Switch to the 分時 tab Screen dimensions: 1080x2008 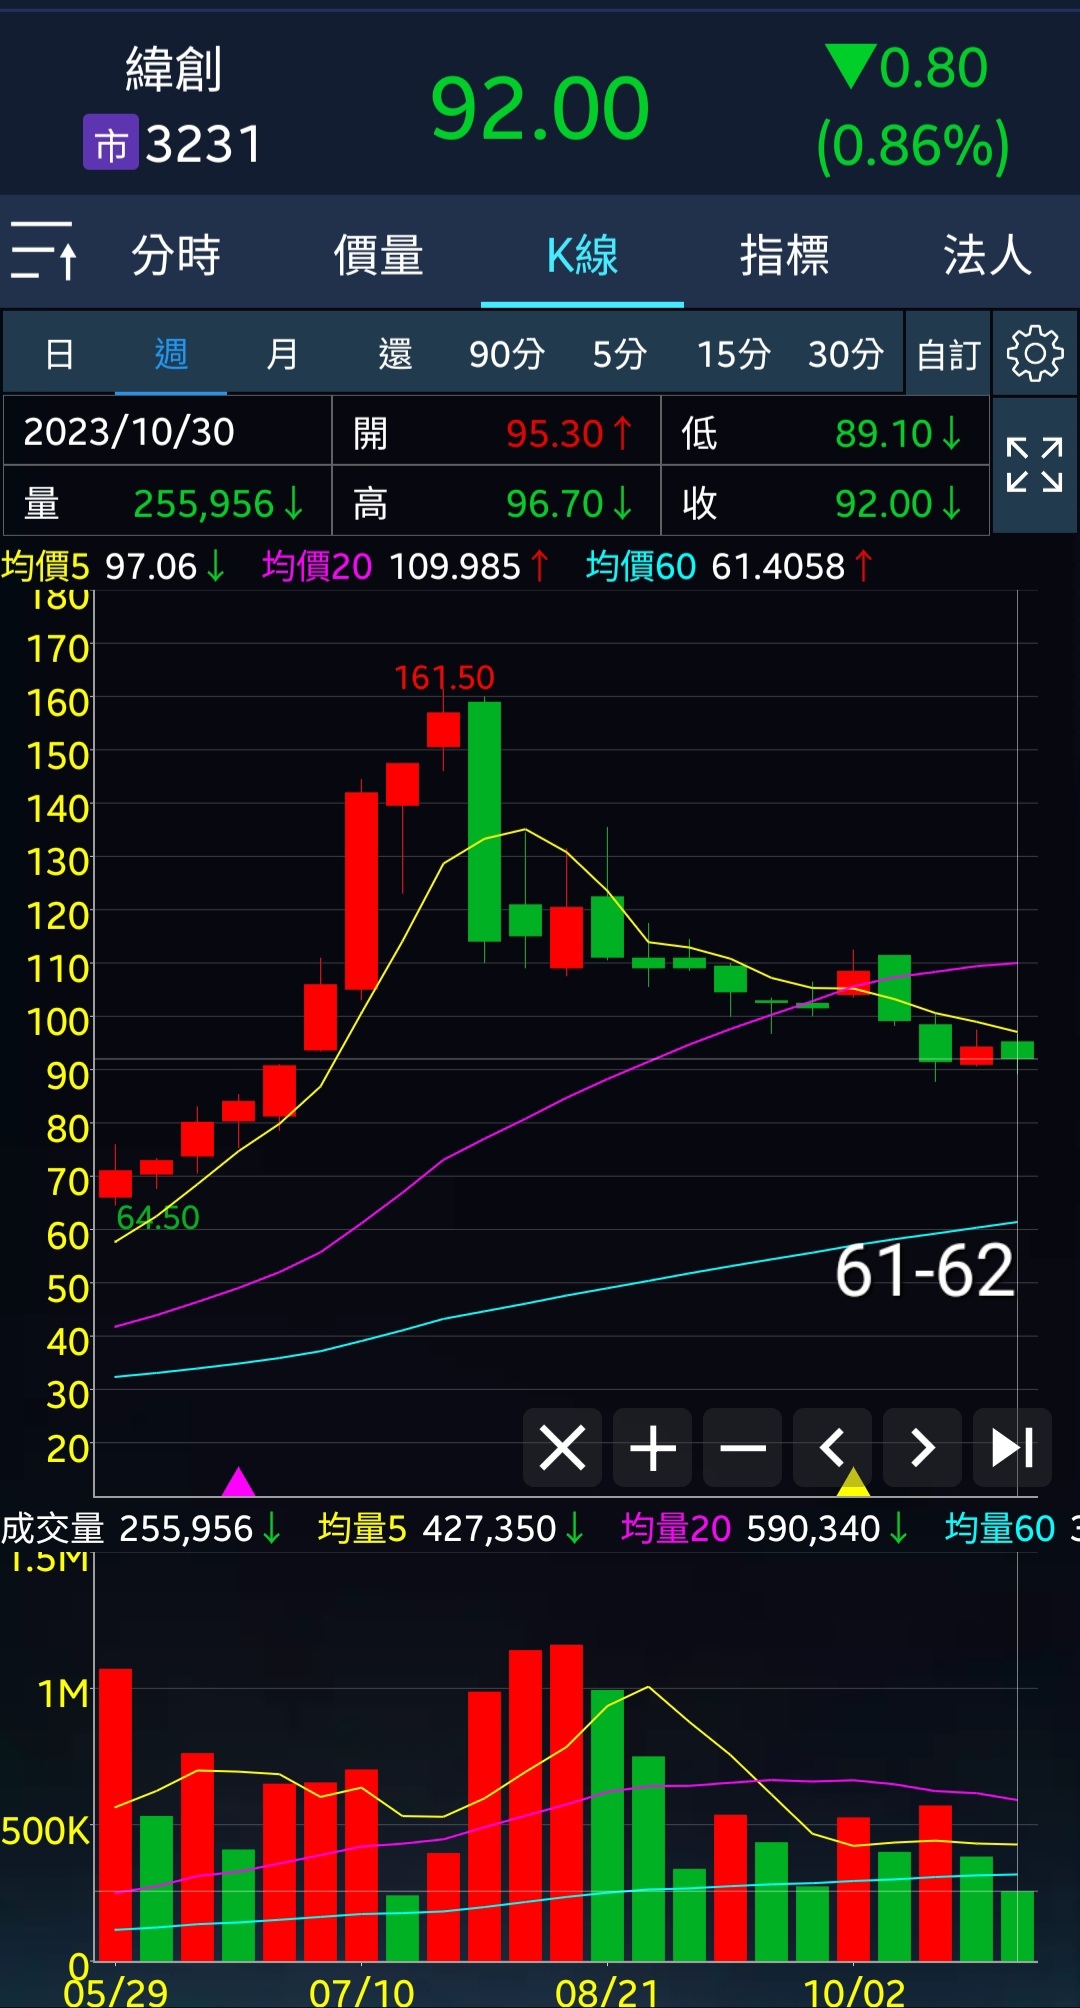tap(176, 255)
